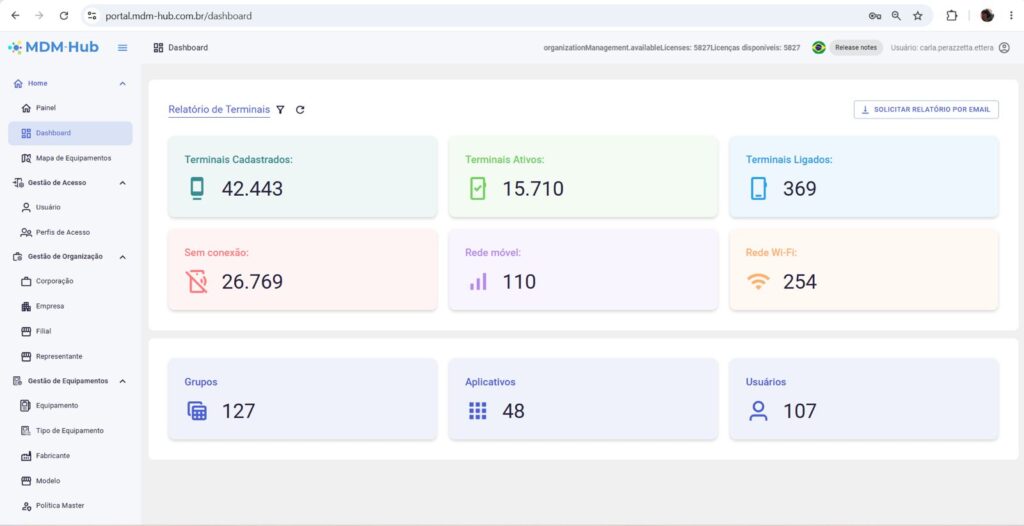Click the Usuário: carla.perazzetta.ettera text
1024x526 pixels.
coord(941,48)
